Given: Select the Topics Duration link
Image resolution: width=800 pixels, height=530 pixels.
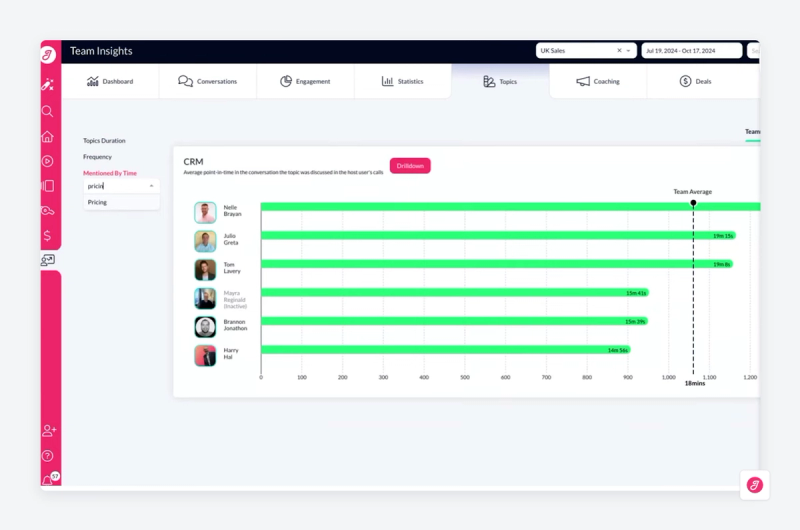Looking at the screenshot, I should [104, 141].
